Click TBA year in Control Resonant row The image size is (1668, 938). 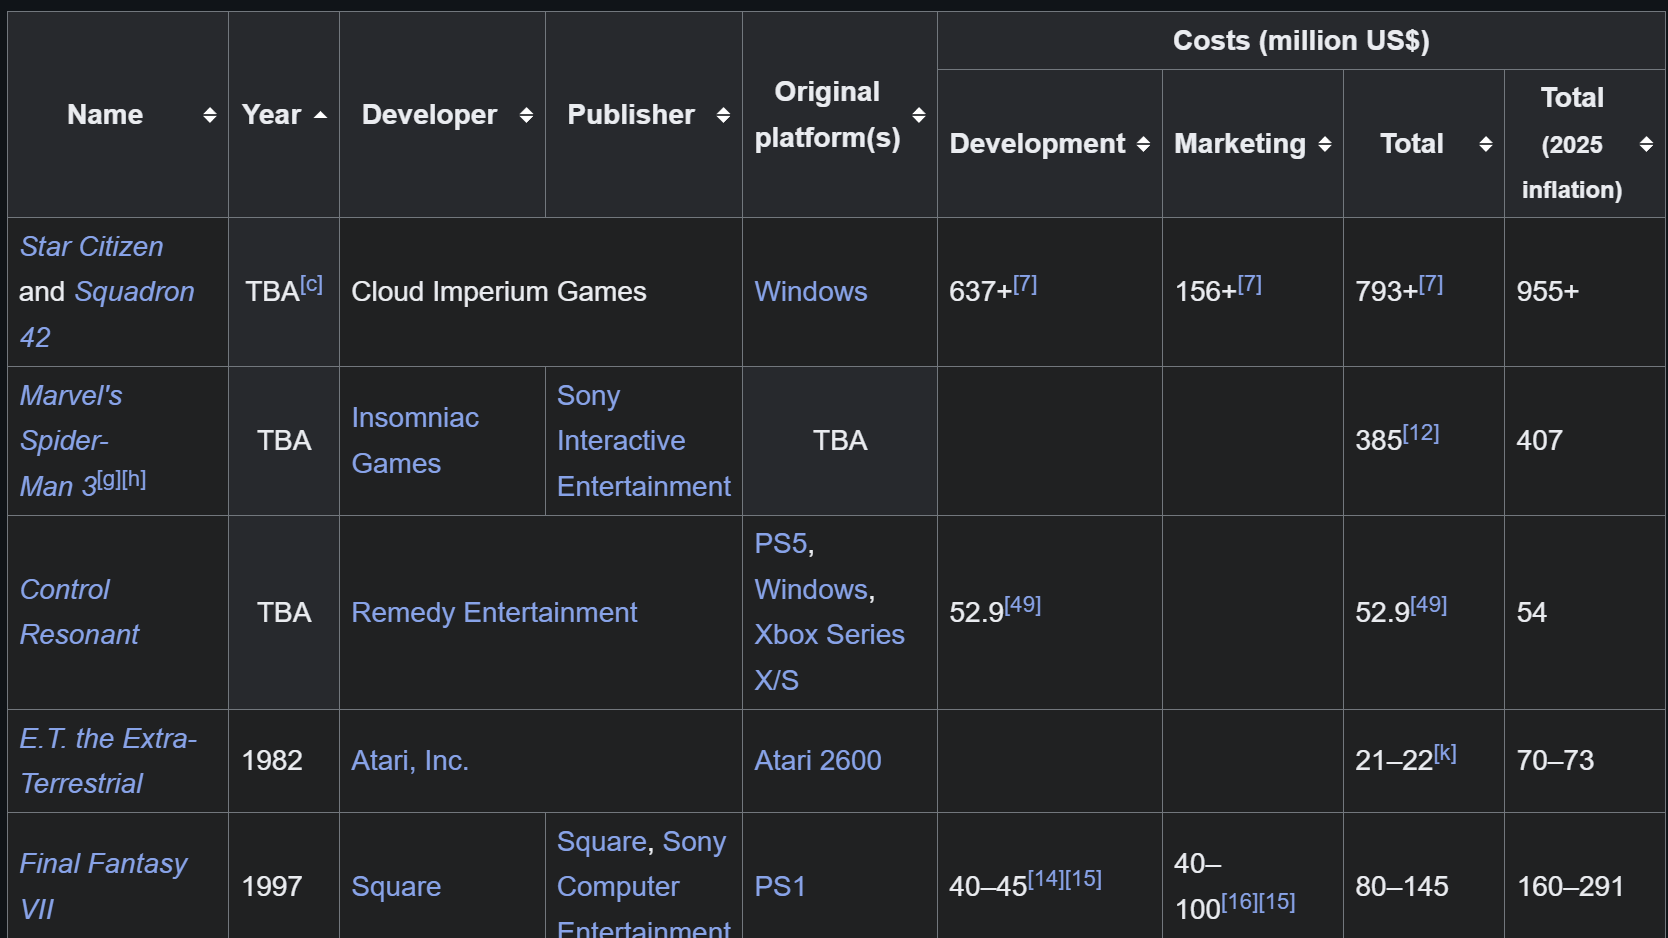[x=284, y=613]
